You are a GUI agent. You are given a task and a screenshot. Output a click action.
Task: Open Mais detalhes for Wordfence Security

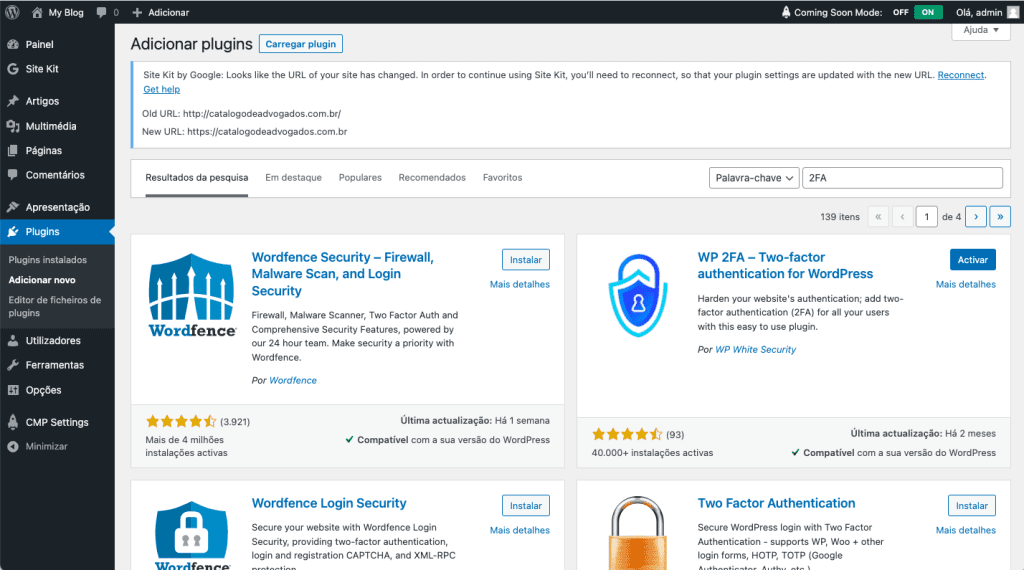click(520, 284)
